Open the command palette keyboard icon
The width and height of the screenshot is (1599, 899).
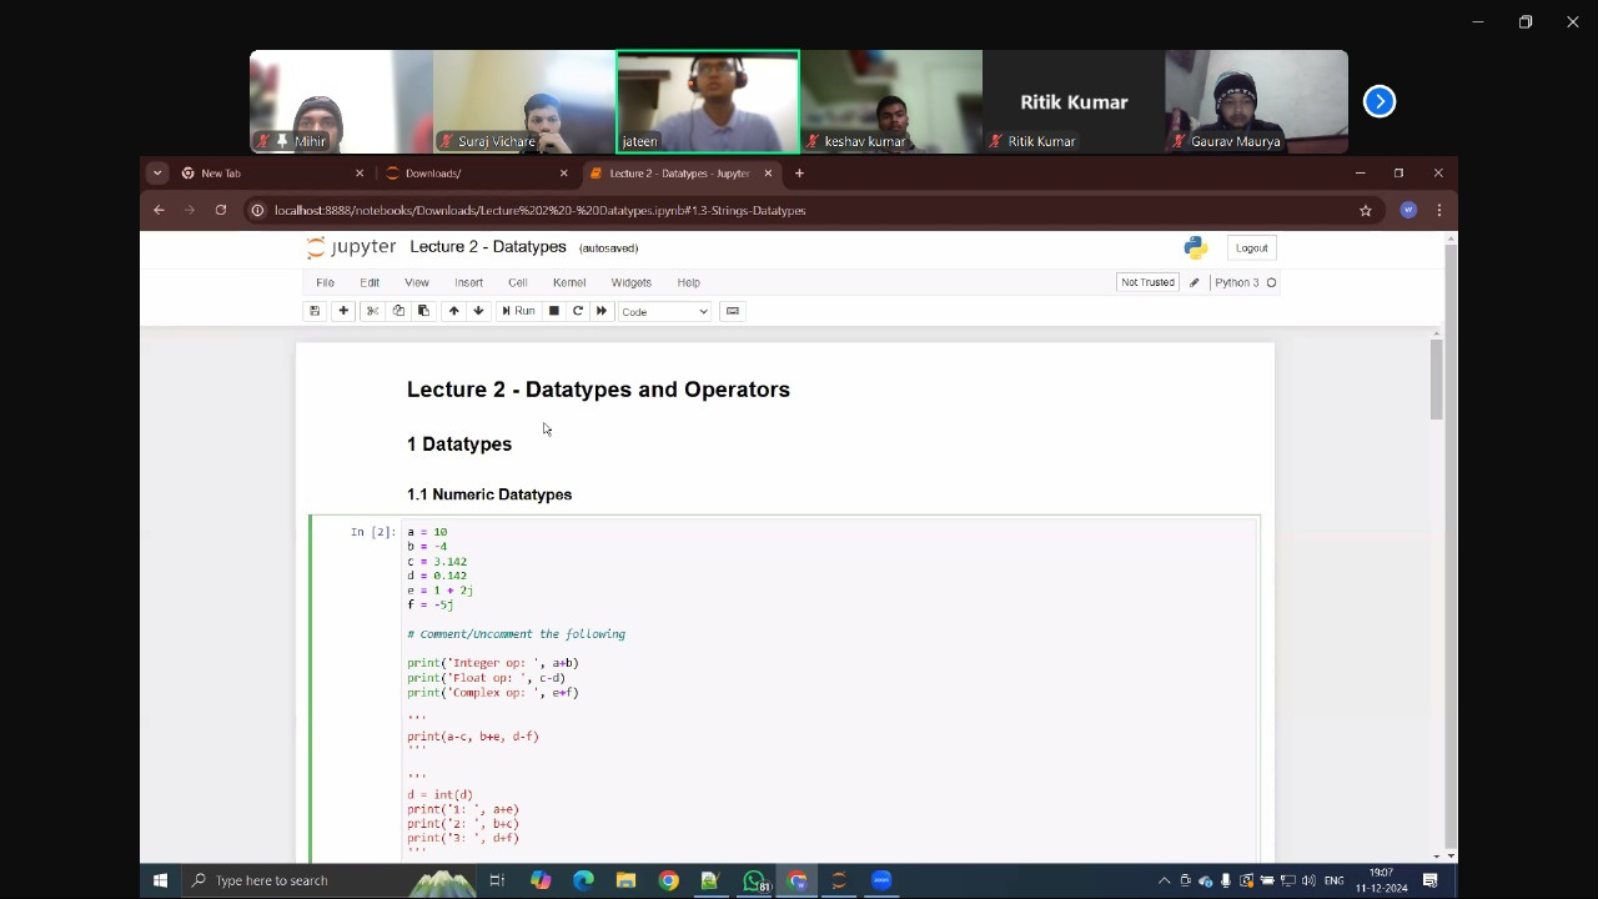click(733, 311)
